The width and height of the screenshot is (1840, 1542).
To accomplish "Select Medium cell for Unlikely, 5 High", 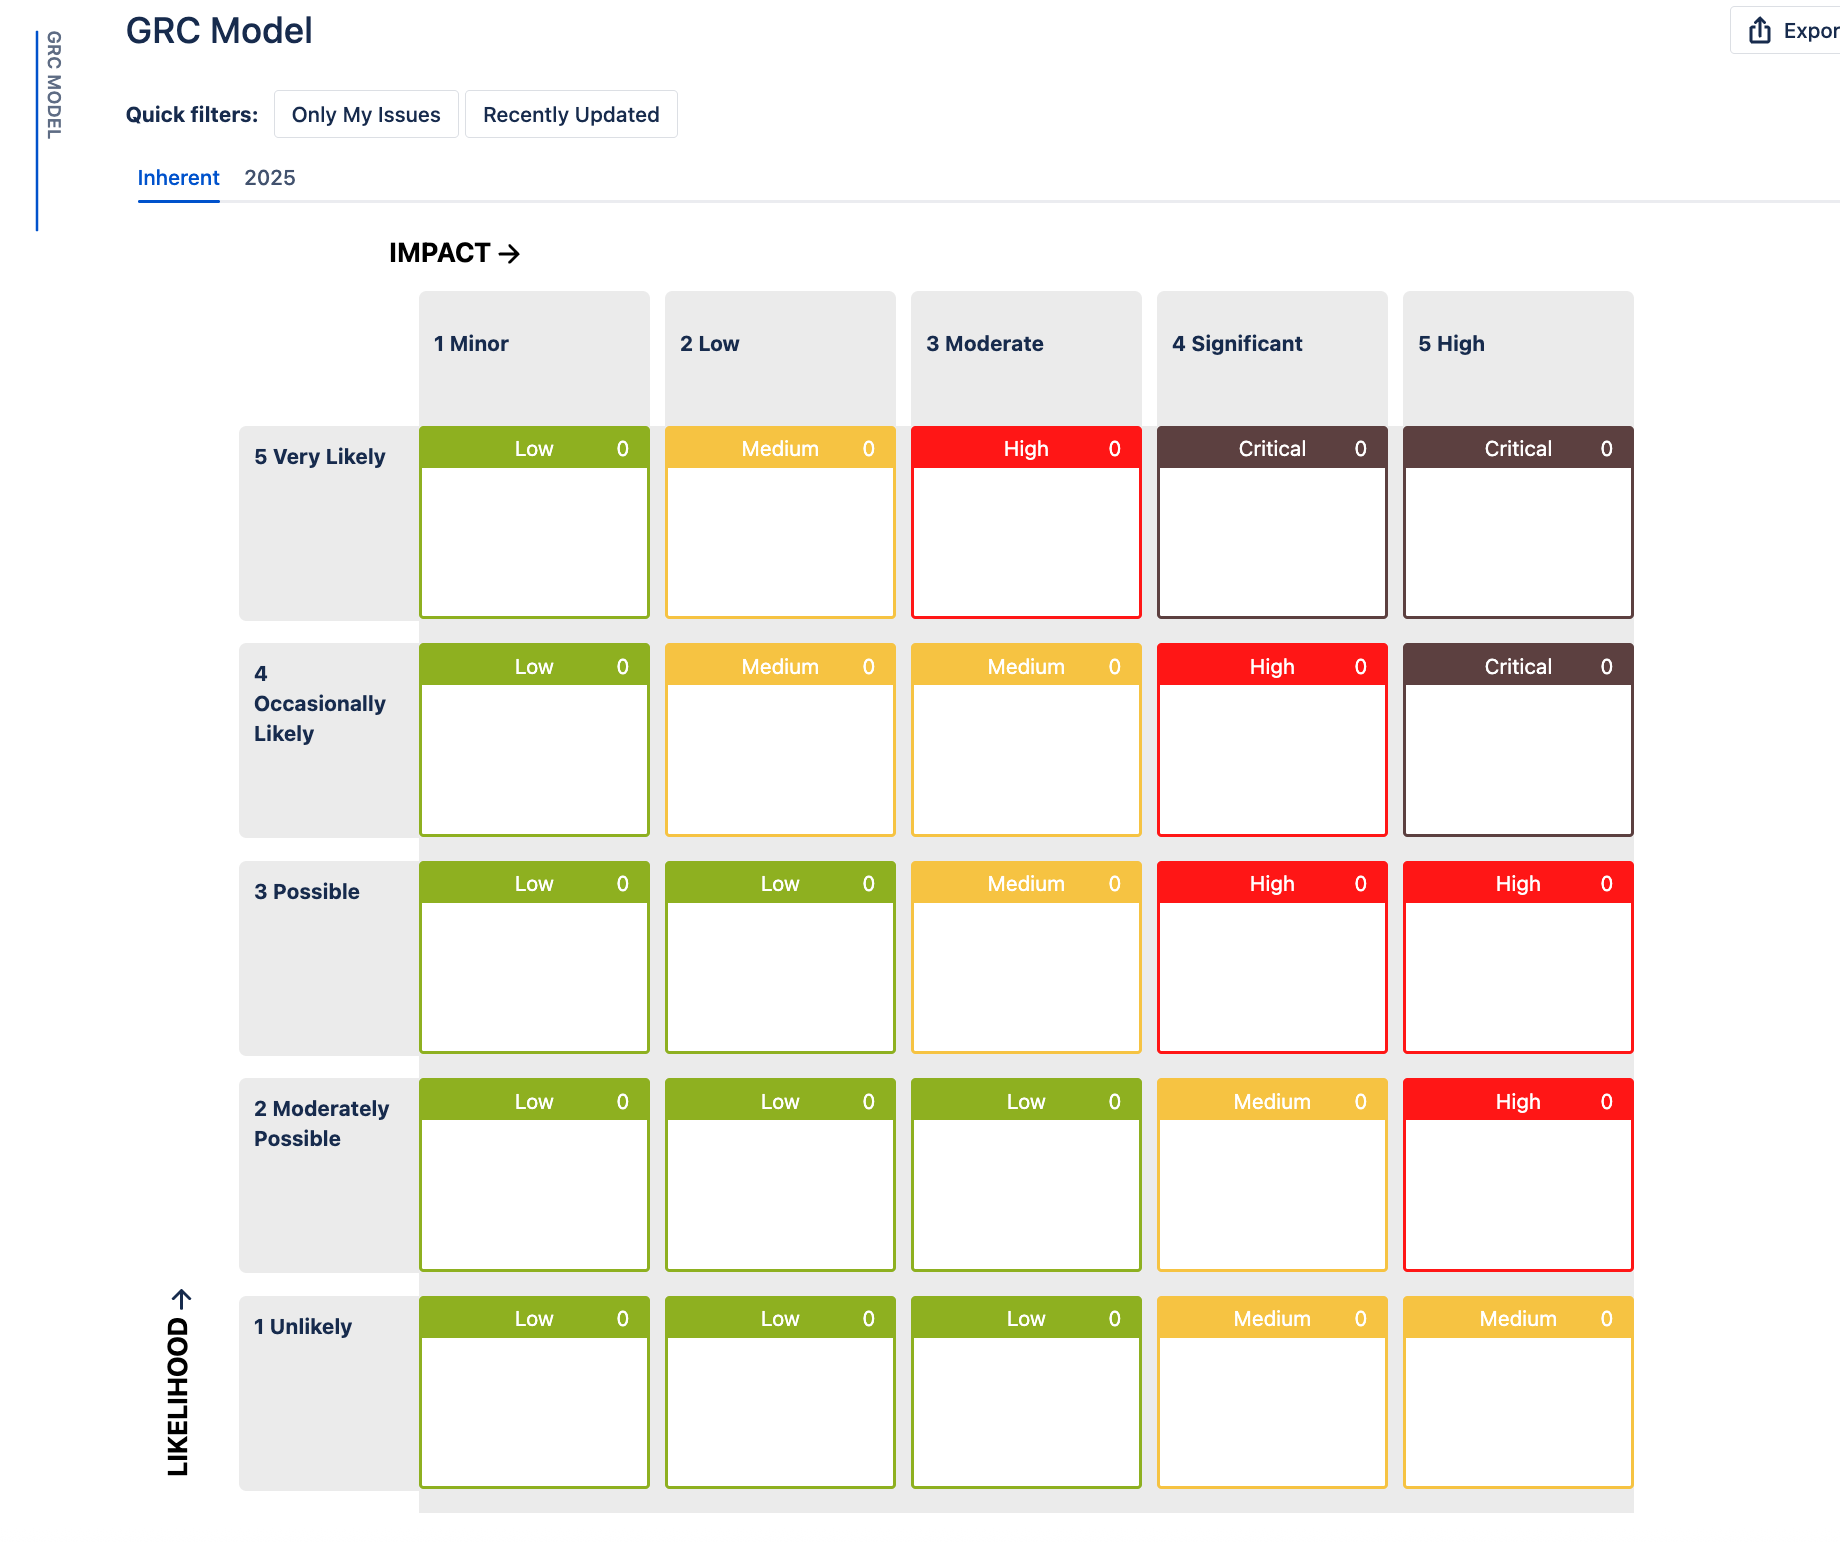I will click(1518, 1392).
